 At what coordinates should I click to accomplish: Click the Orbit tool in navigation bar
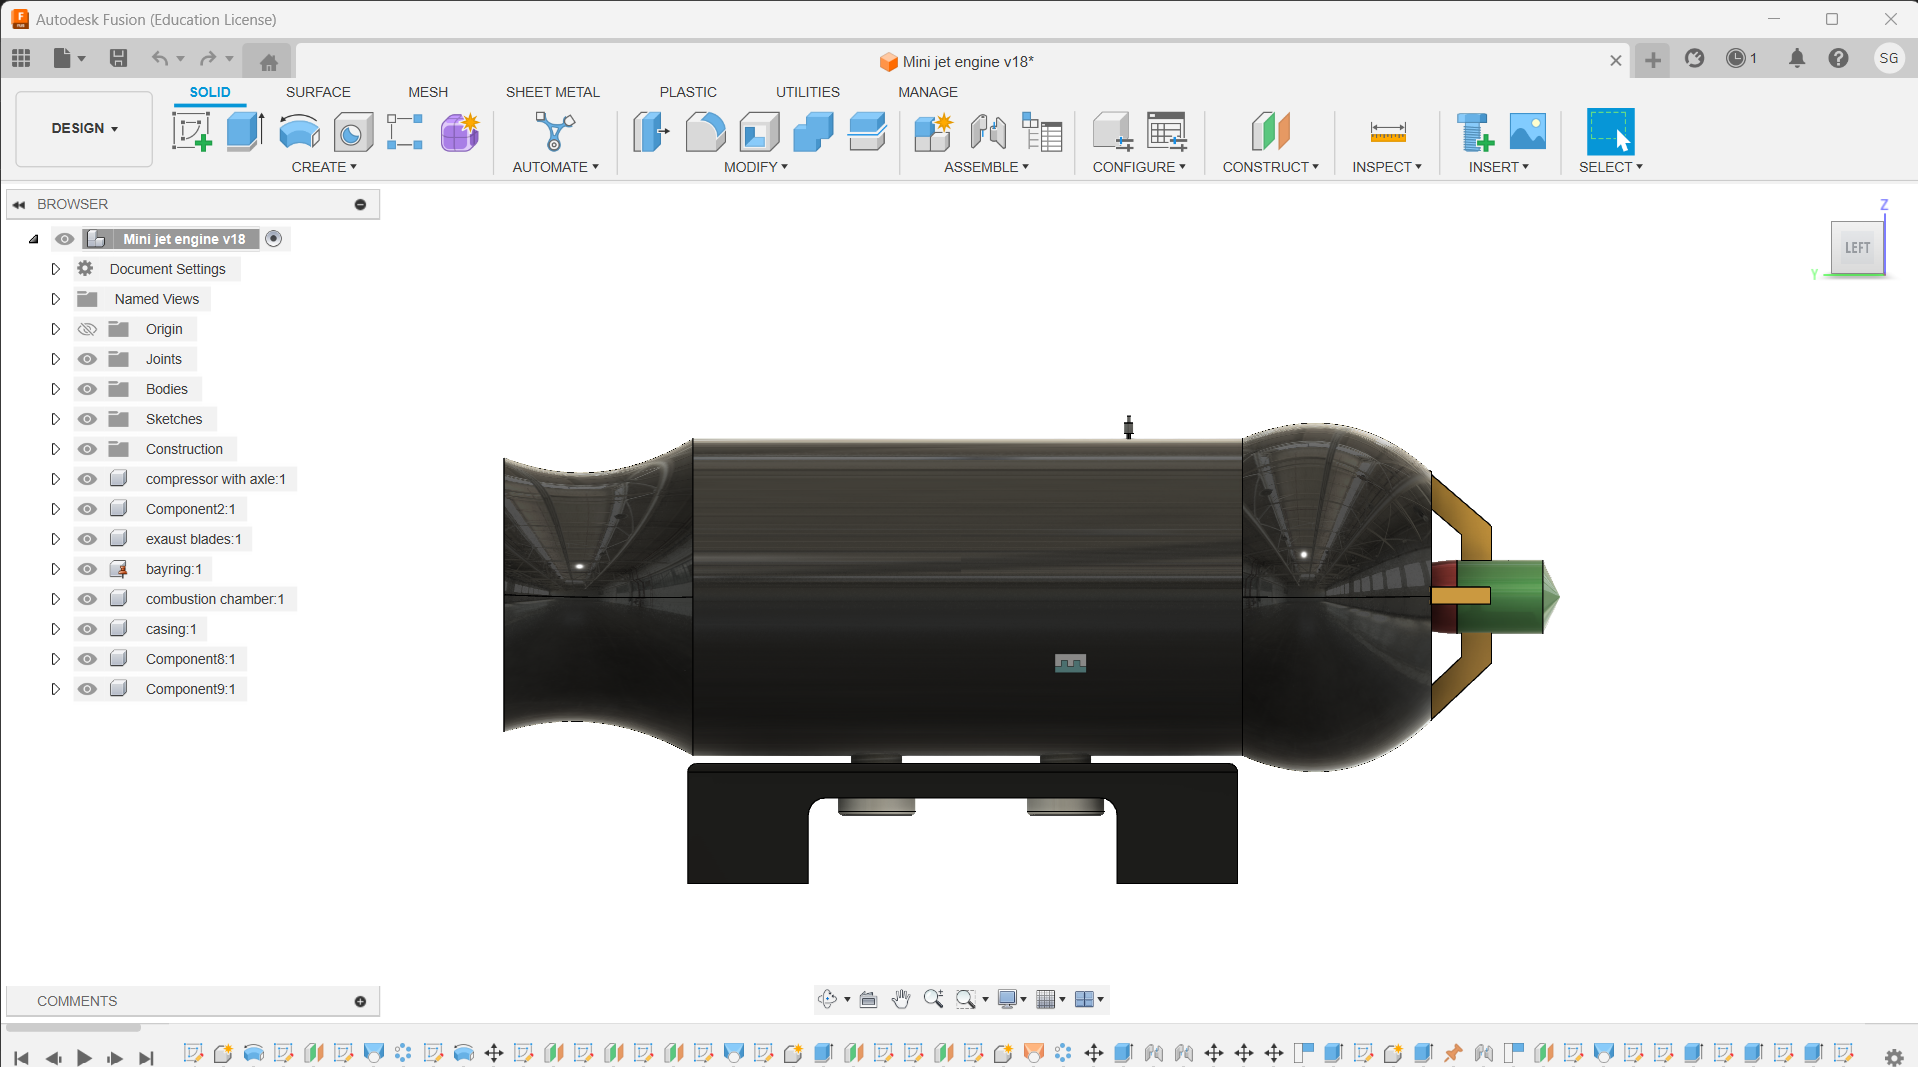click(x=827, y=999)
